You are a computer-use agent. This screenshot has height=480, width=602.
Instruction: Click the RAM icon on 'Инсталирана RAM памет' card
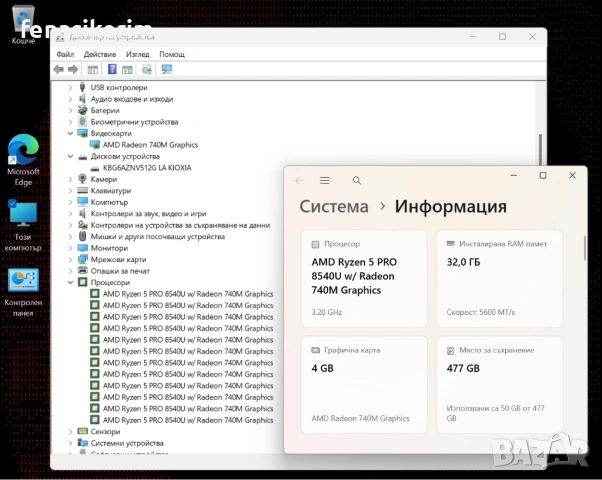pyautogui.click(x=451, y=244)
